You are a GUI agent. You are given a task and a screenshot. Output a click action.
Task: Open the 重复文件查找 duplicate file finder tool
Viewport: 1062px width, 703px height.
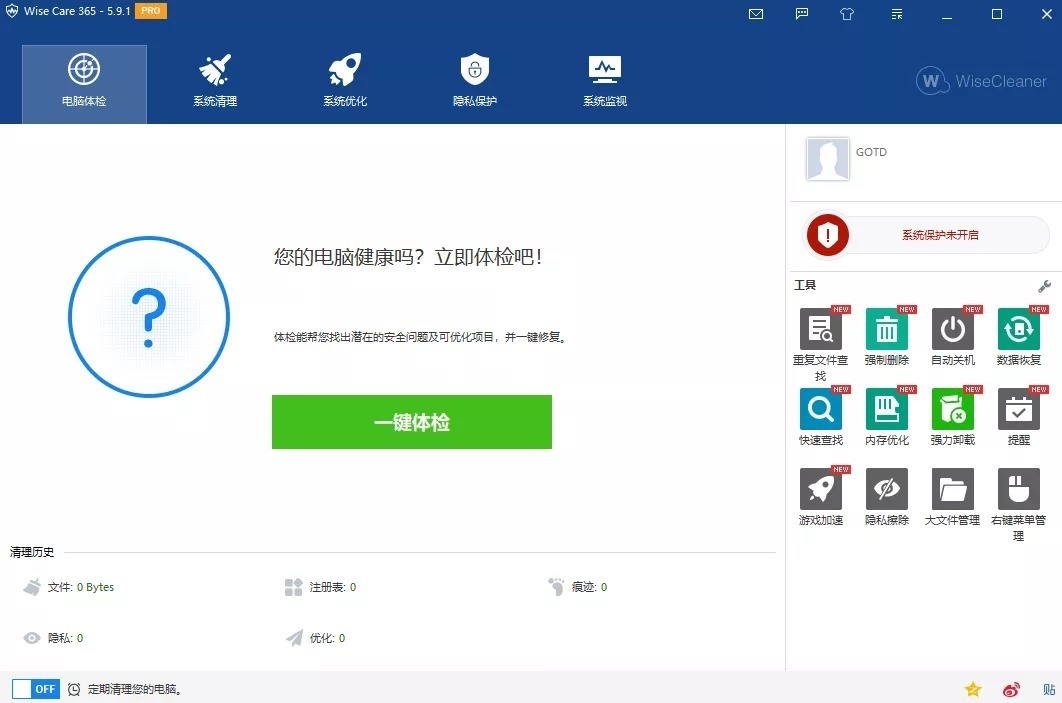click(x=820, y=330)
